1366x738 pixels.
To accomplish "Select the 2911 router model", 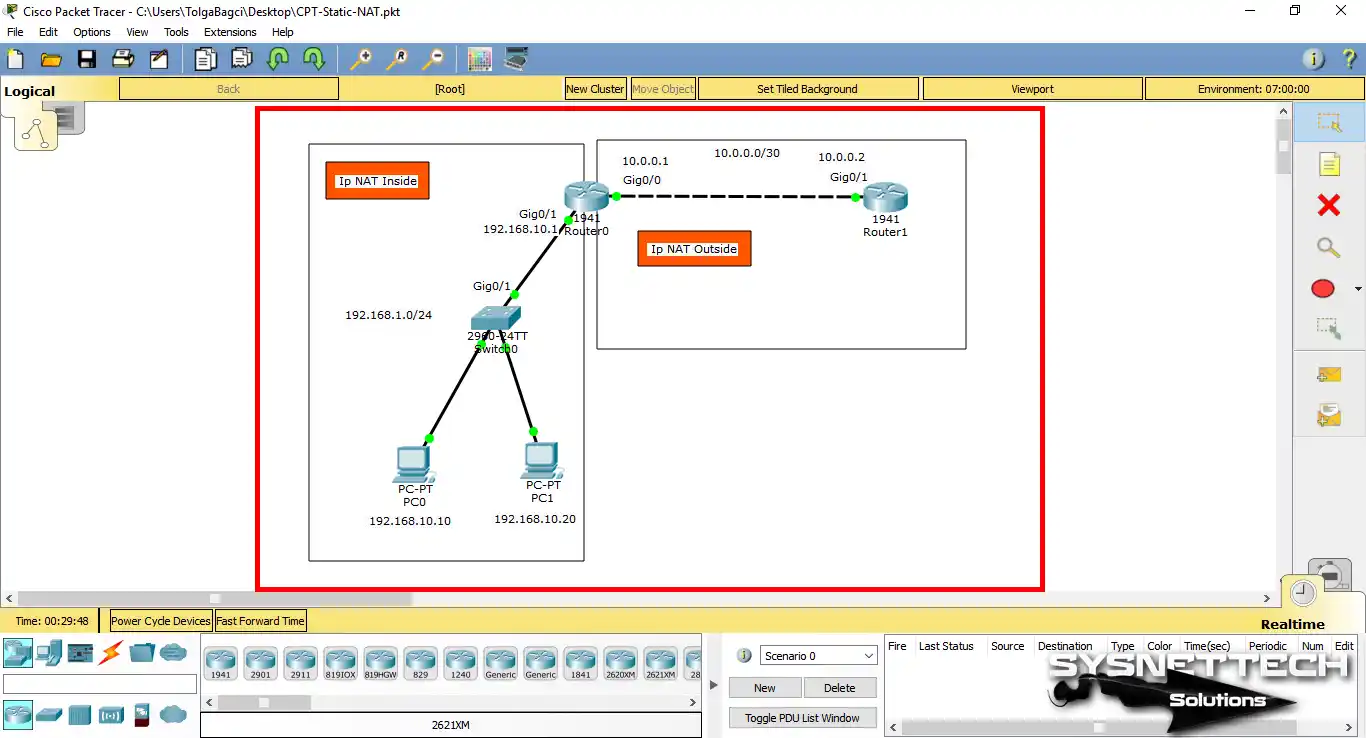I will click(300, 663).
